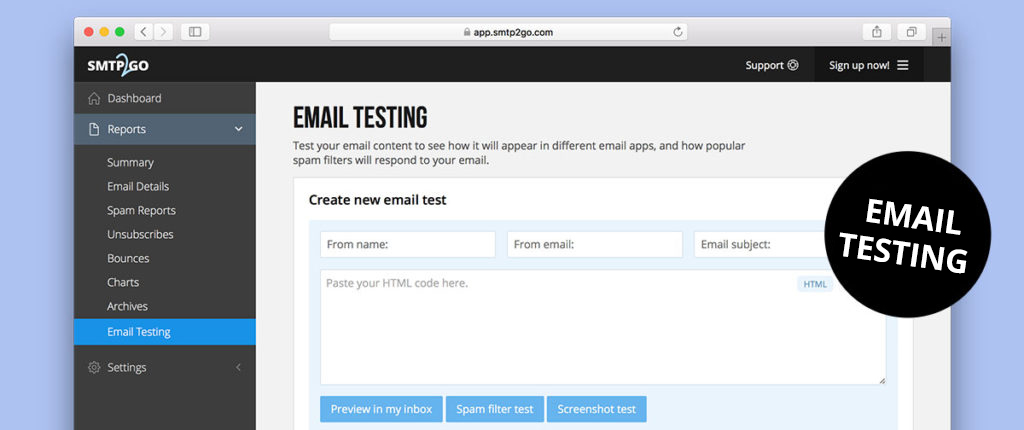The width and height of the screenshot is (1024, 430).
Task: Collapse the Reports section chevron
Action: [x=238, y=129]
